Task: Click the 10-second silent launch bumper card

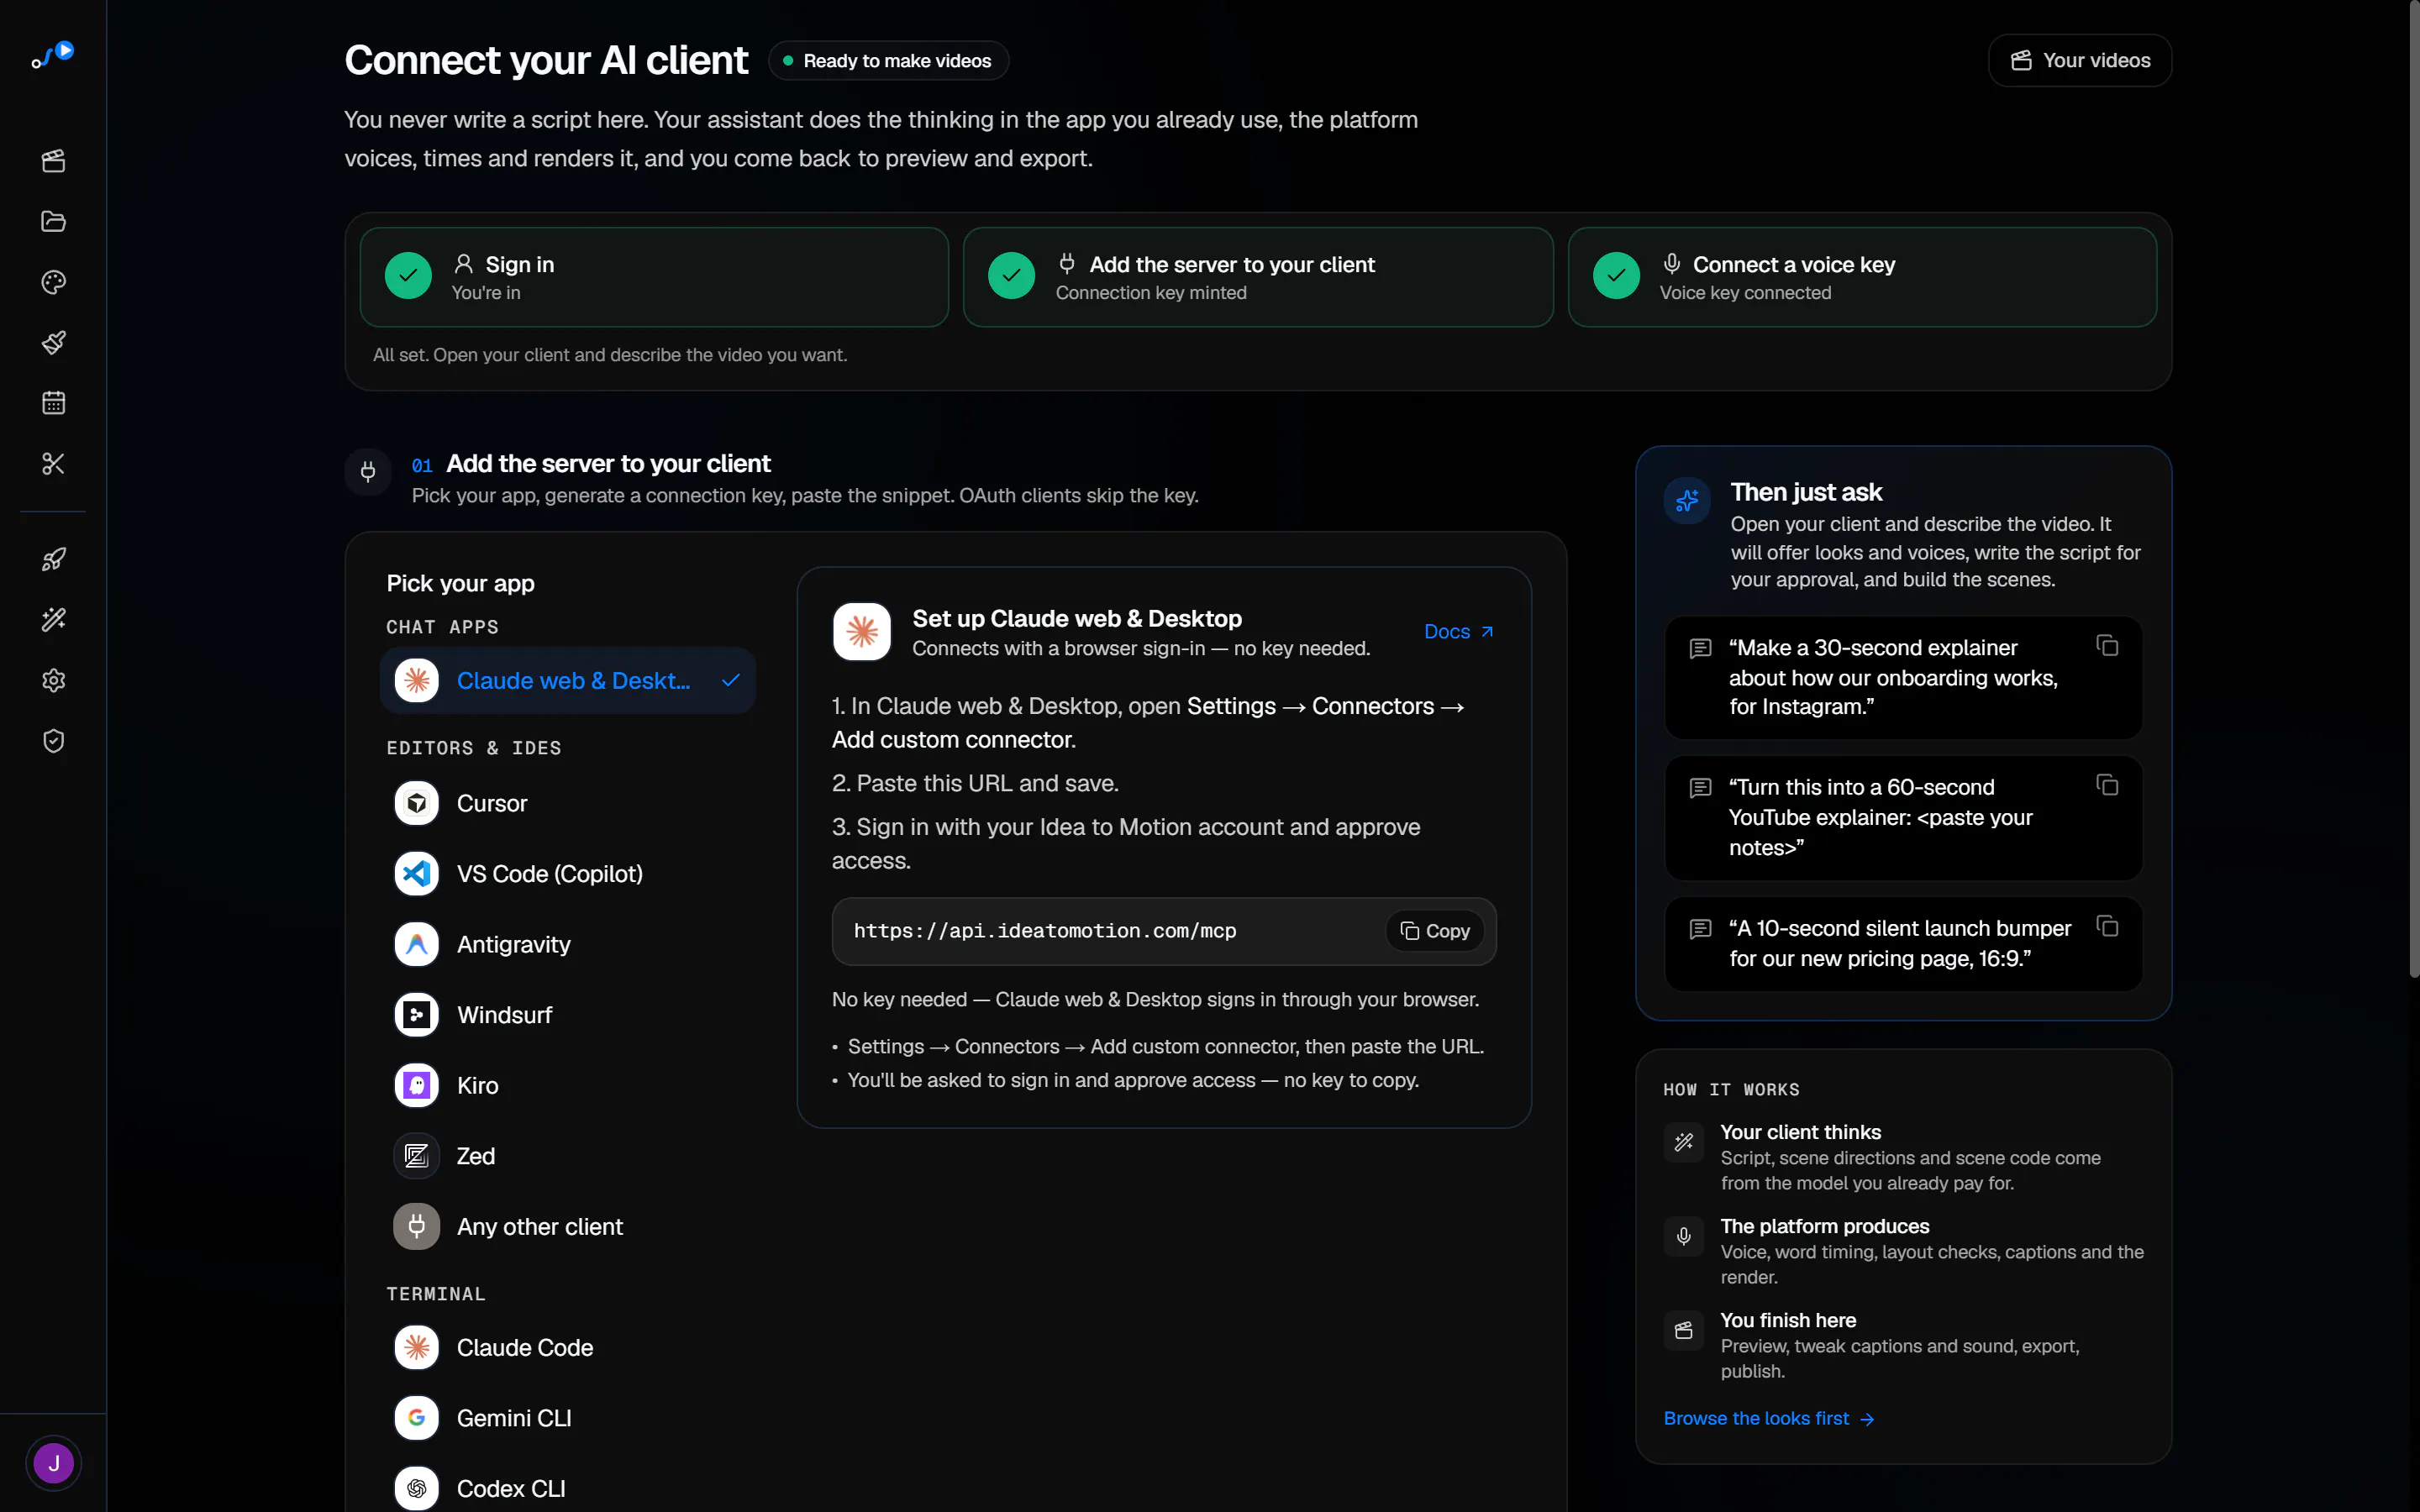Action: point(1903,943)
